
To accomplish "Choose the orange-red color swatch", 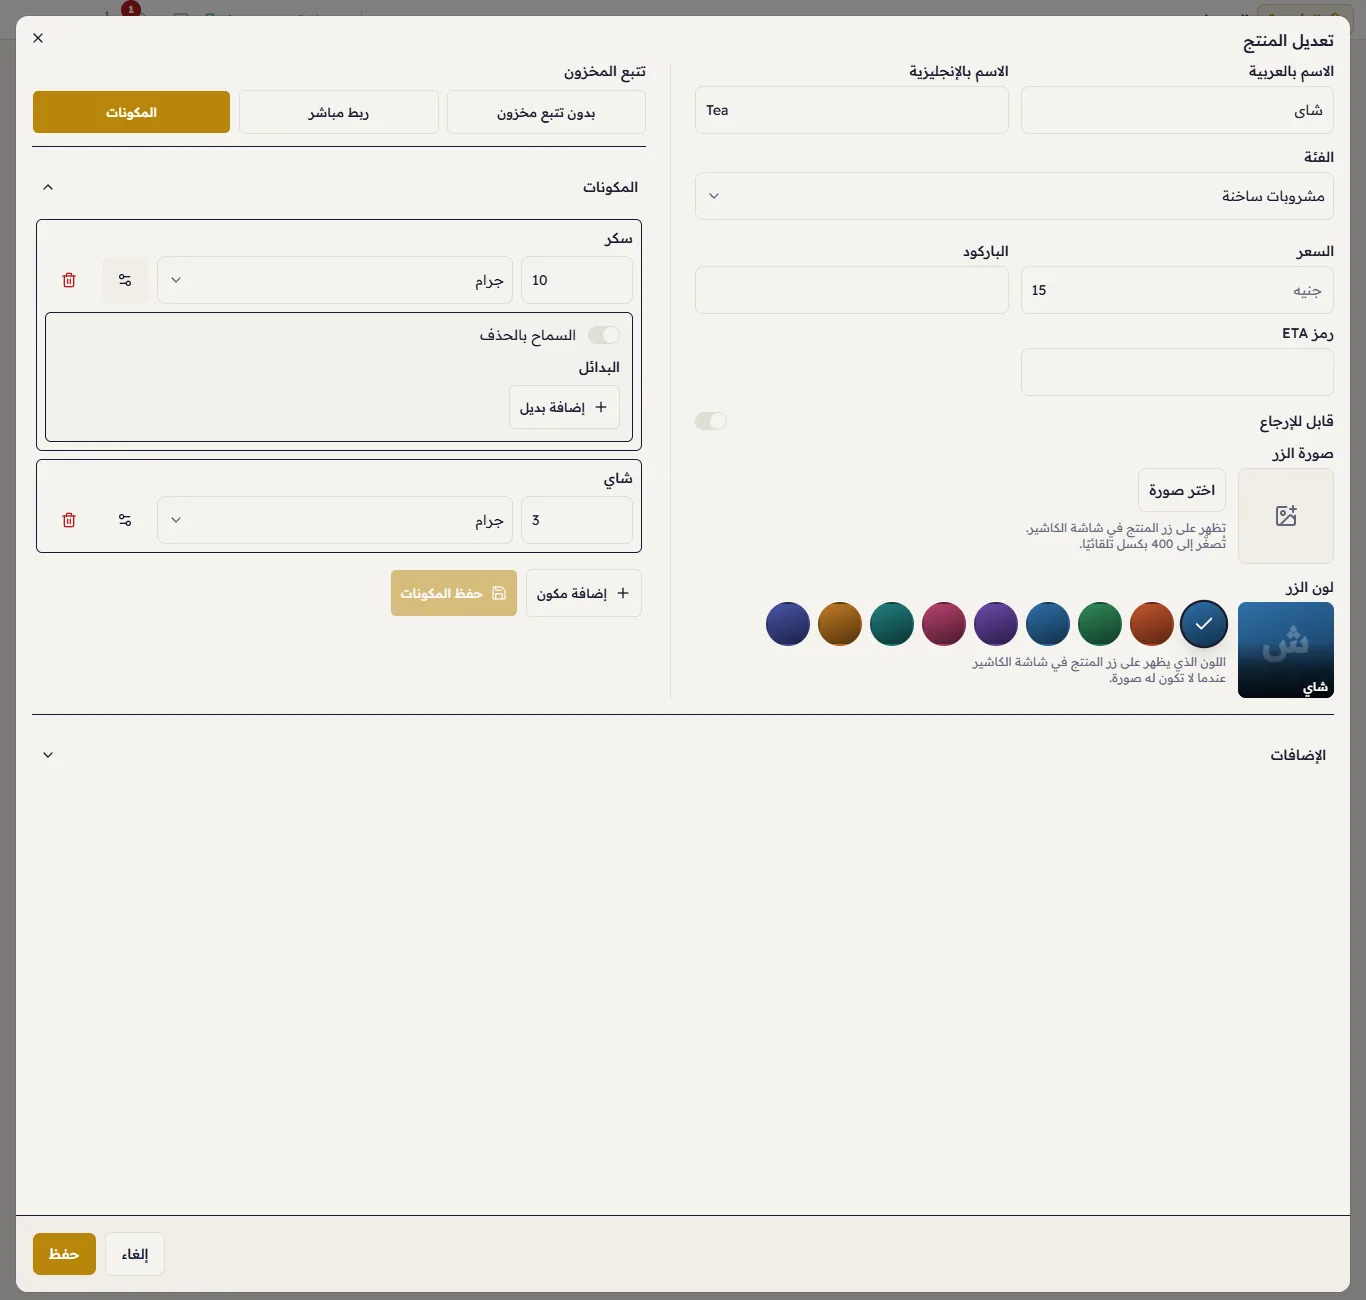I will [x=1152, y=624].
